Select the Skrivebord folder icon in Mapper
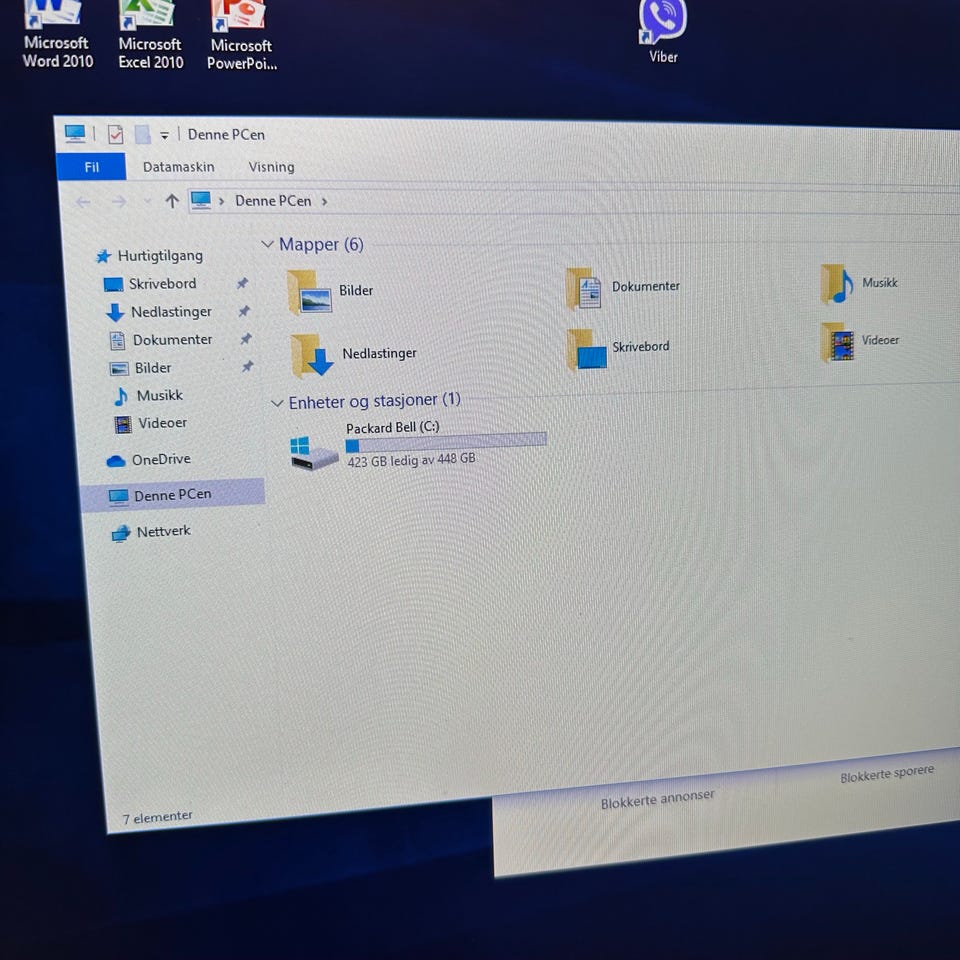 click(x=587, y=350)
